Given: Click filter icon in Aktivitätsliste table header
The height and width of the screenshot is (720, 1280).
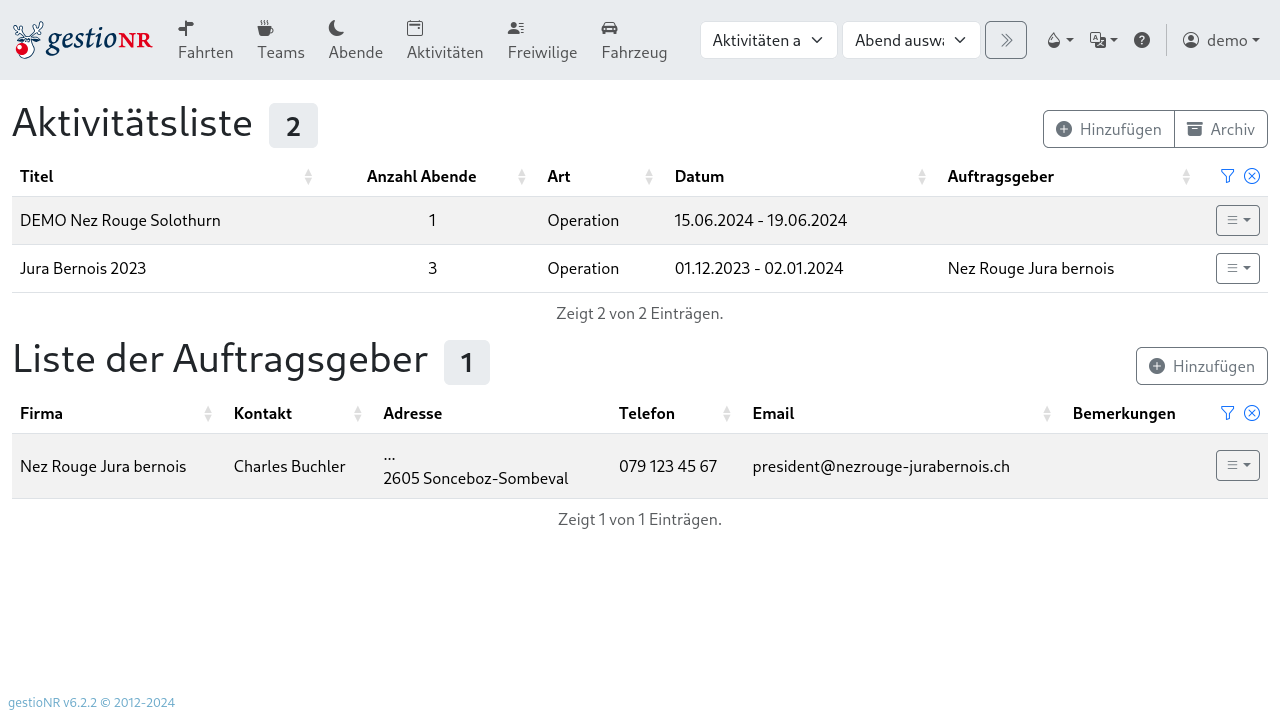Looking at the screenshot, I should click(1227, 176).
